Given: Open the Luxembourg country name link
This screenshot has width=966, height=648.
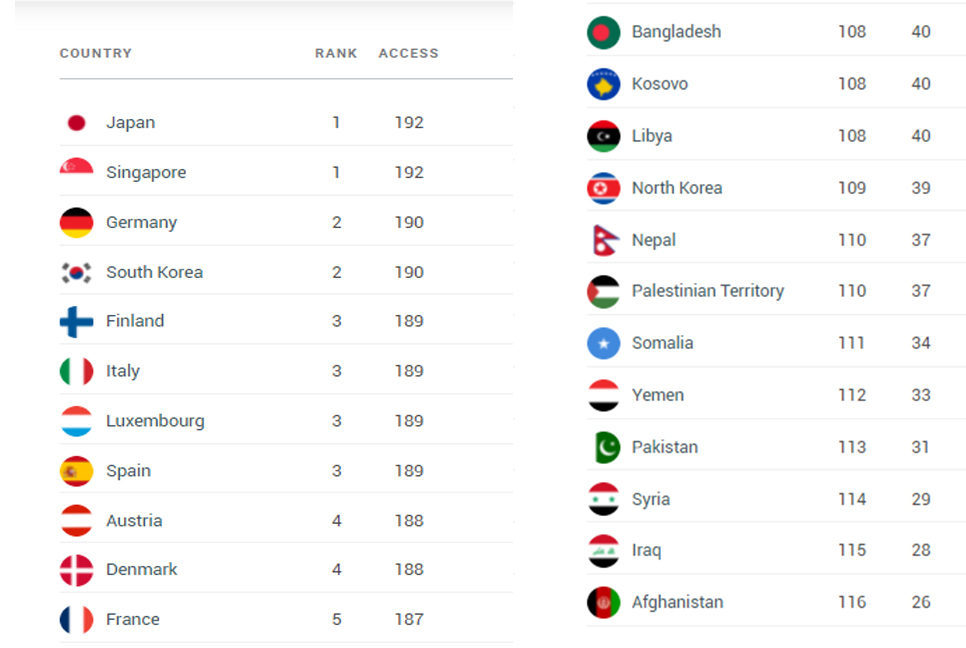Looking at the screenshot, I should click(155, 421).
